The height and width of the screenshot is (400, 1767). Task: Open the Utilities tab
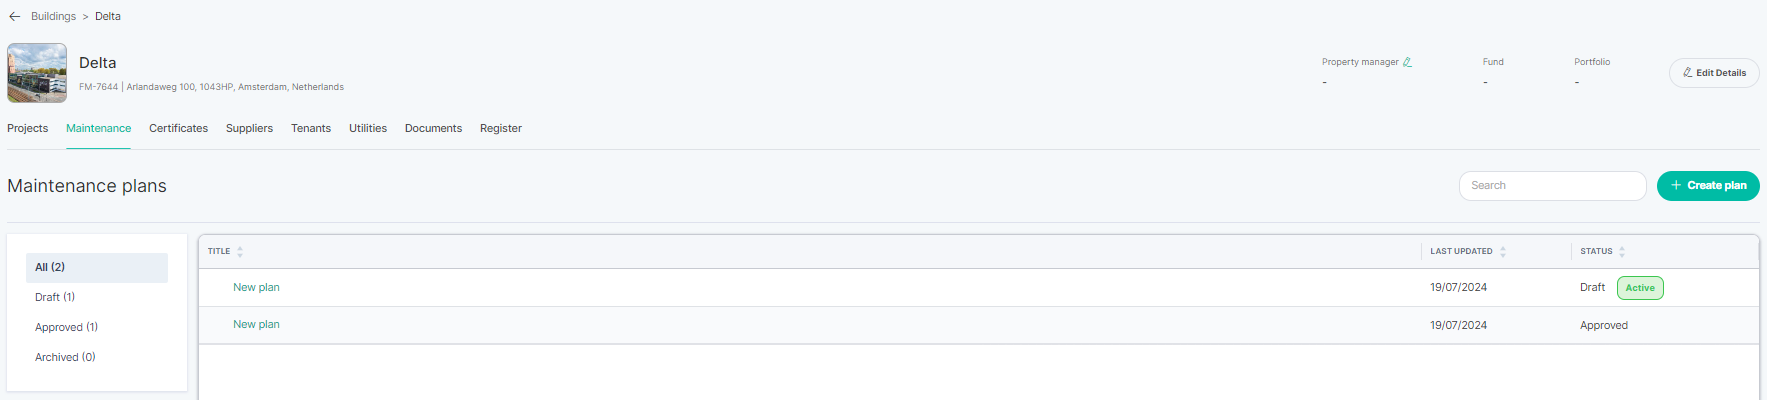click(x=368, y=128)
